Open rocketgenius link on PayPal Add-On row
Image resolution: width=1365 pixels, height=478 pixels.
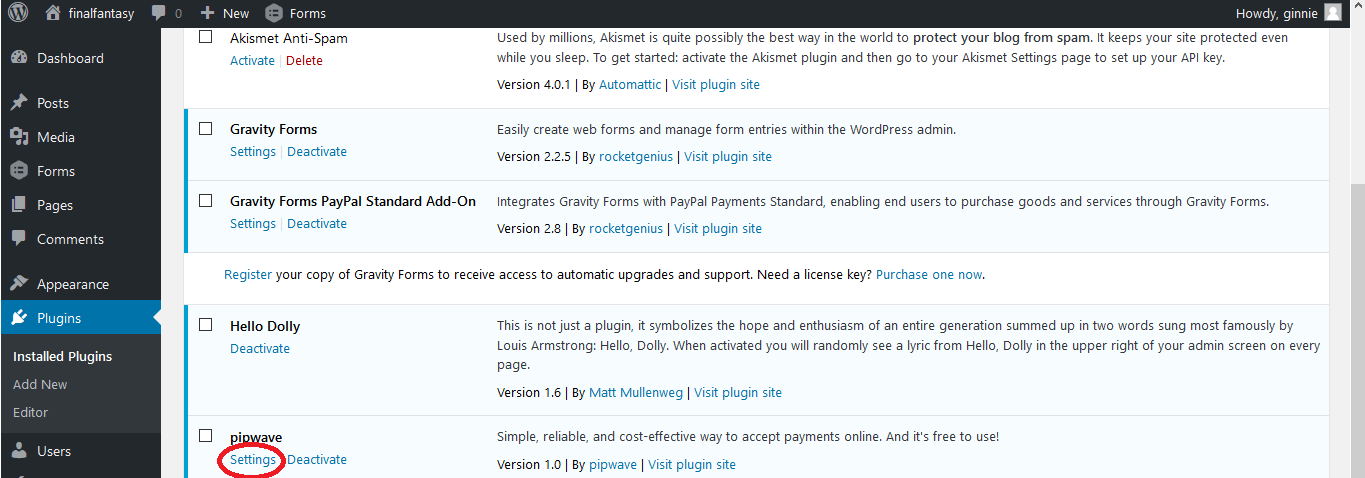coord(626,228)
